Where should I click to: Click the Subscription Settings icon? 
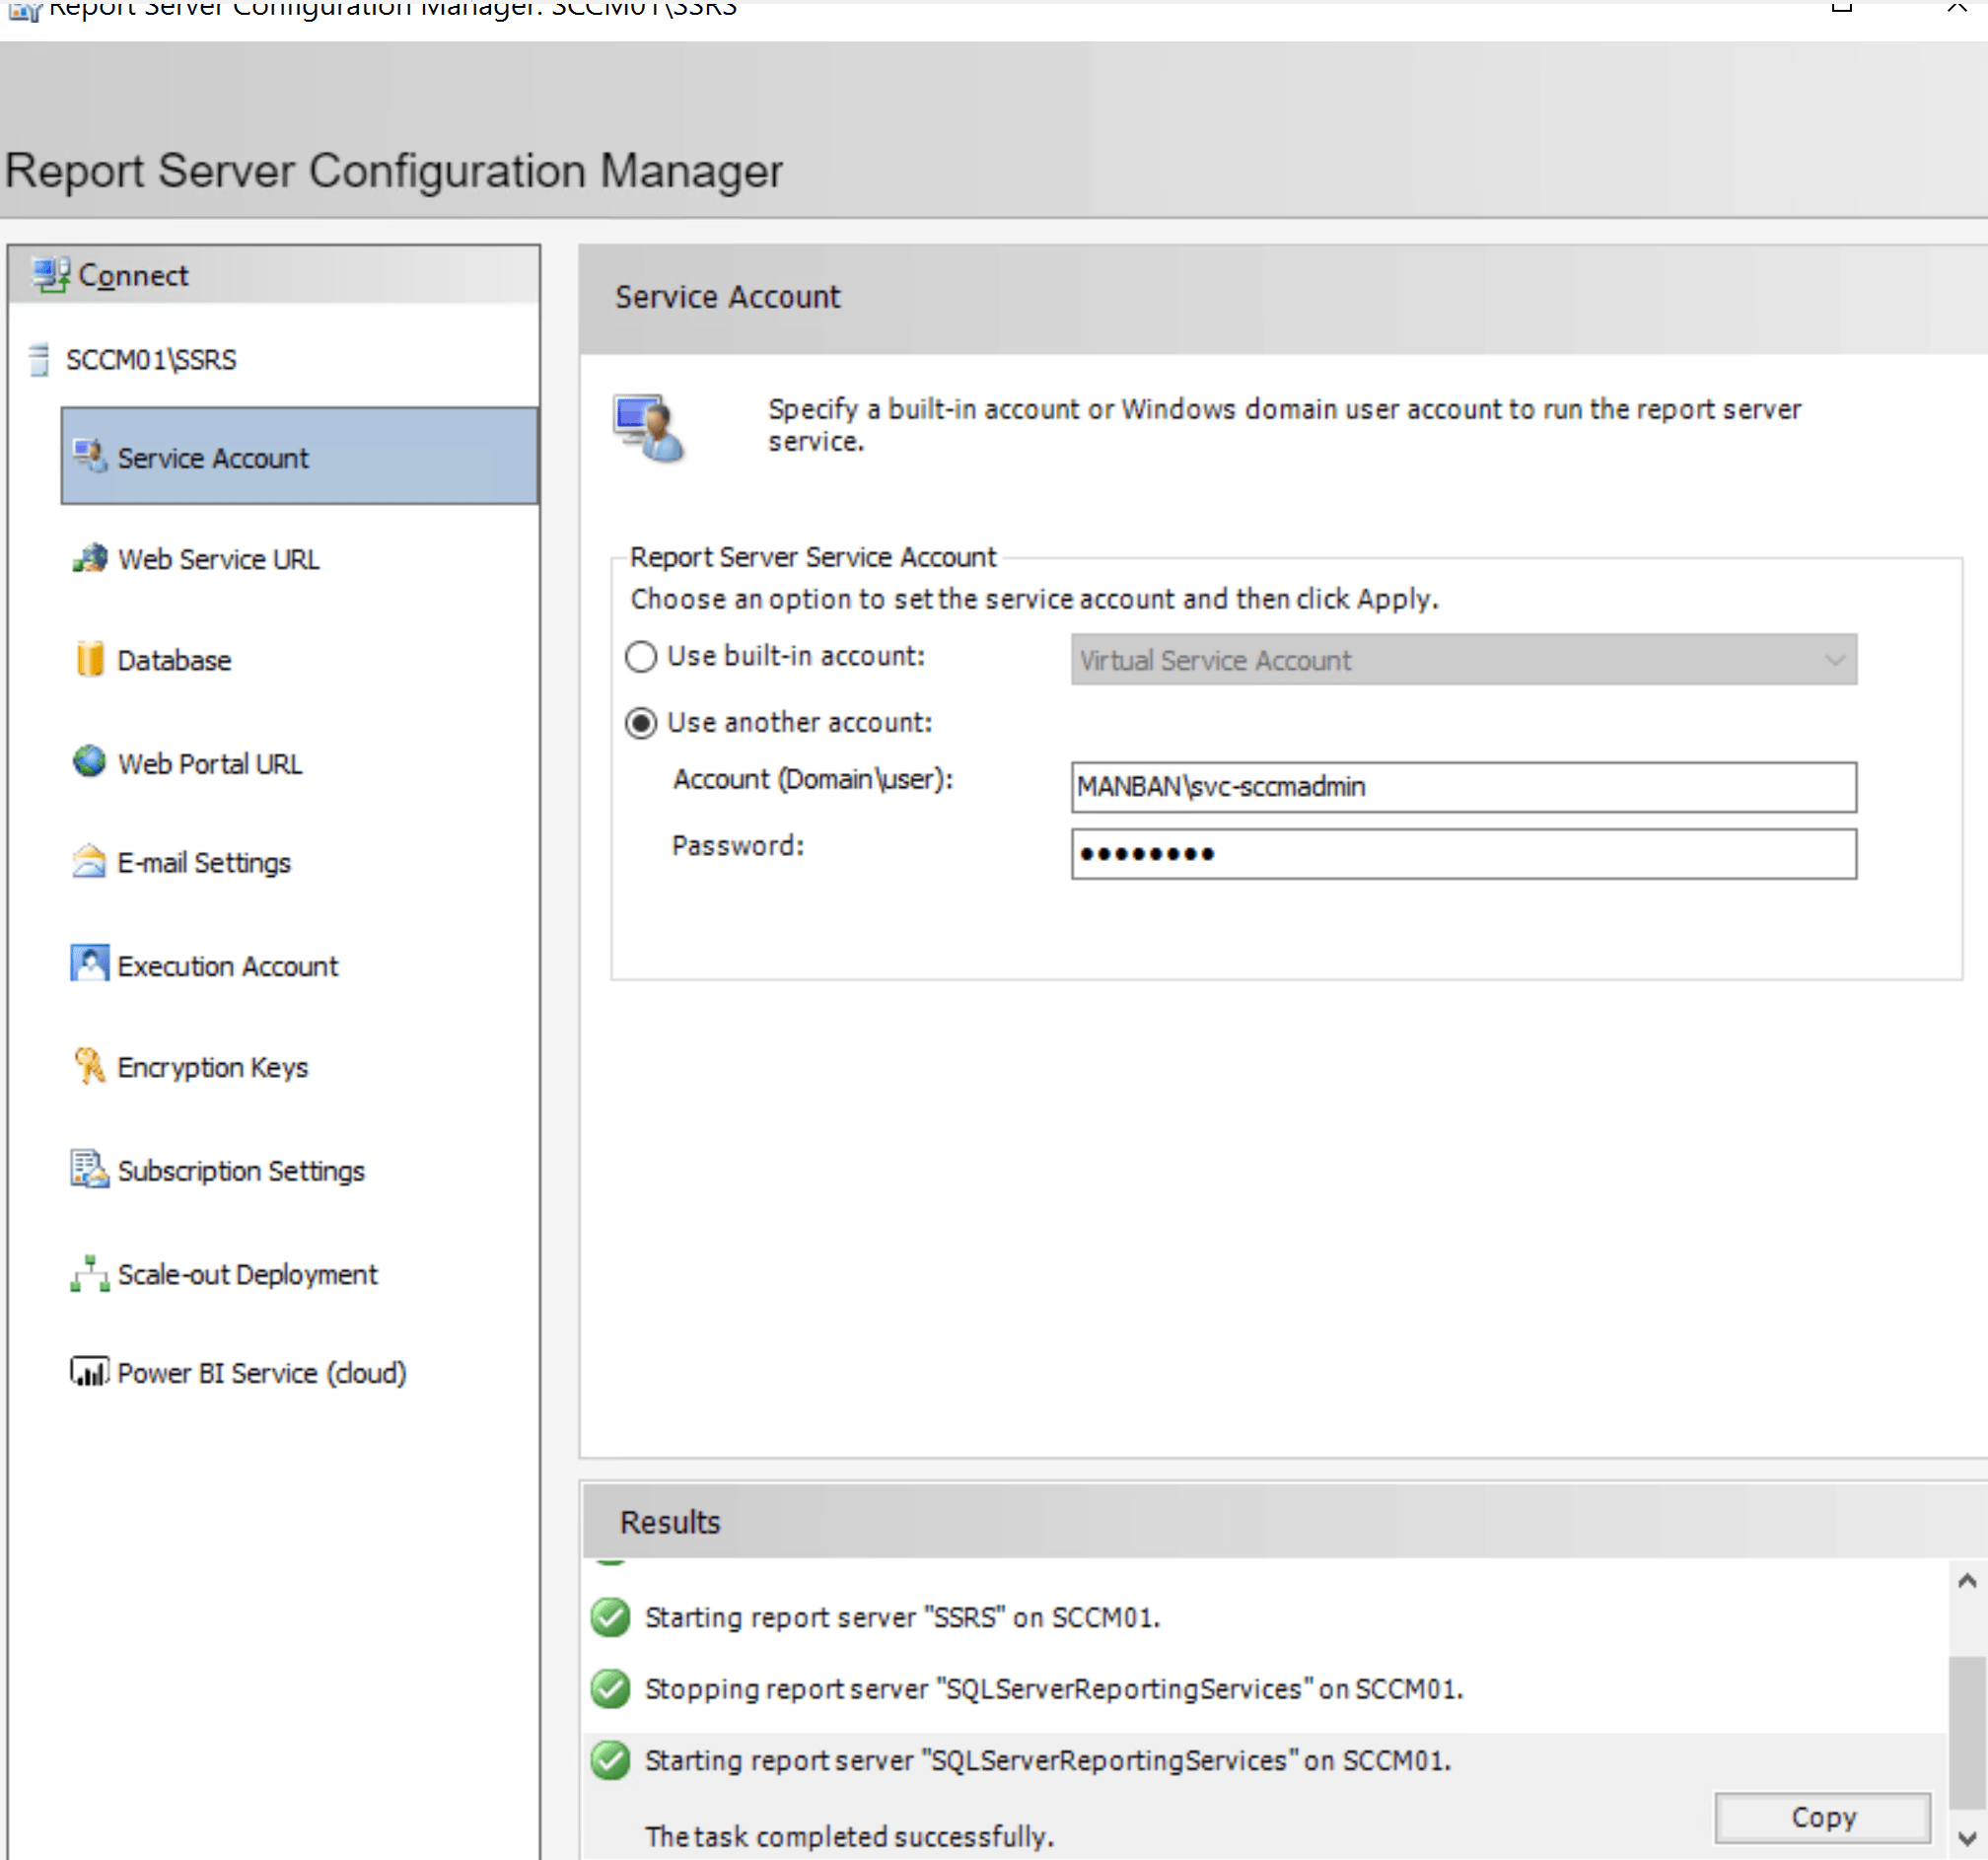[x=90, y=1169]
